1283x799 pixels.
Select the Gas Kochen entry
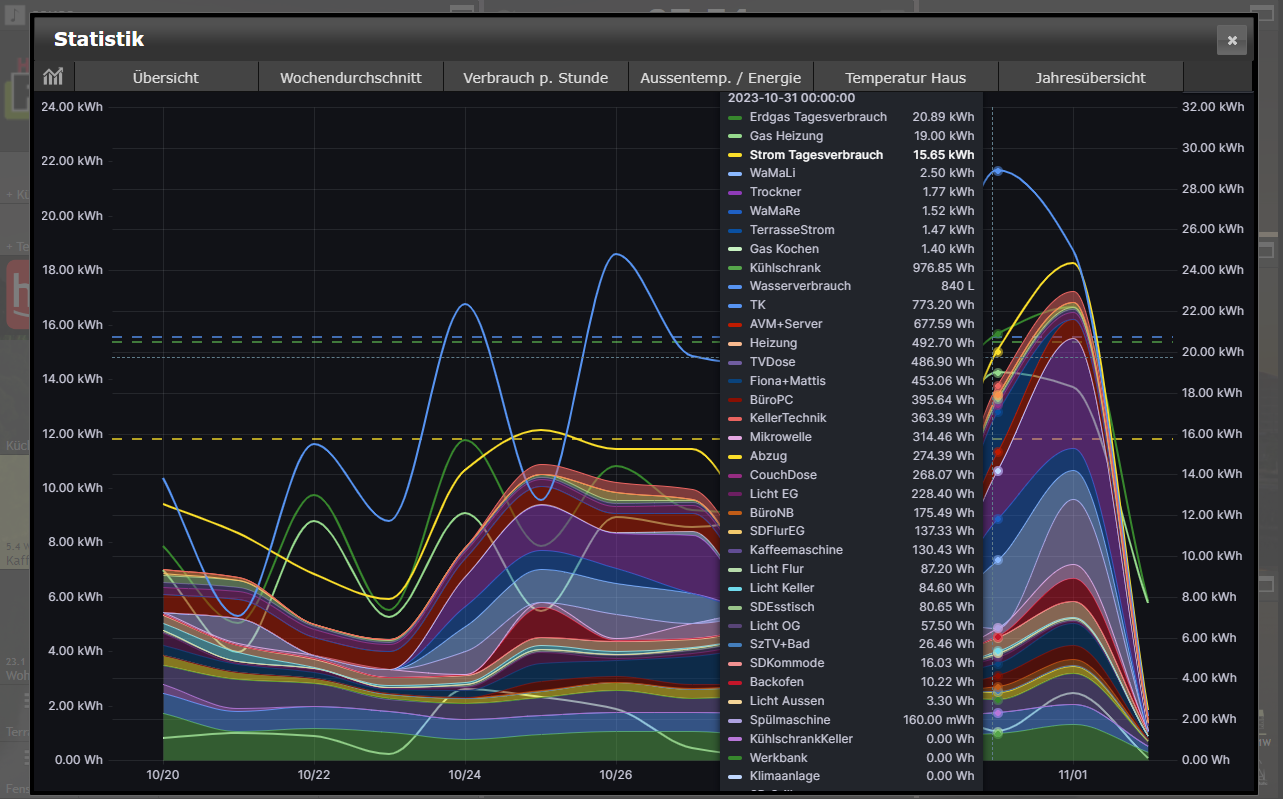pyautogui.click(x=851, y=249)
